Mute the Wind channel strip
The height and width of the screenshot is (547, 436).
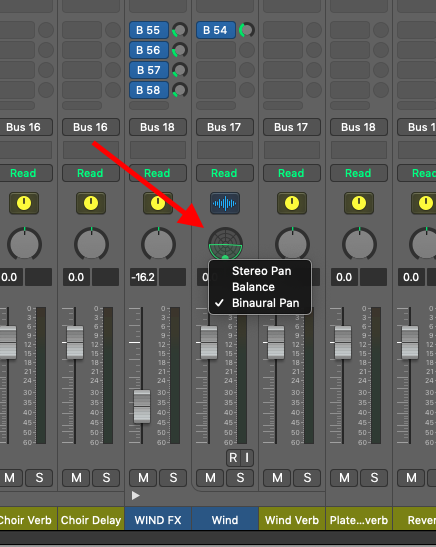210,478
